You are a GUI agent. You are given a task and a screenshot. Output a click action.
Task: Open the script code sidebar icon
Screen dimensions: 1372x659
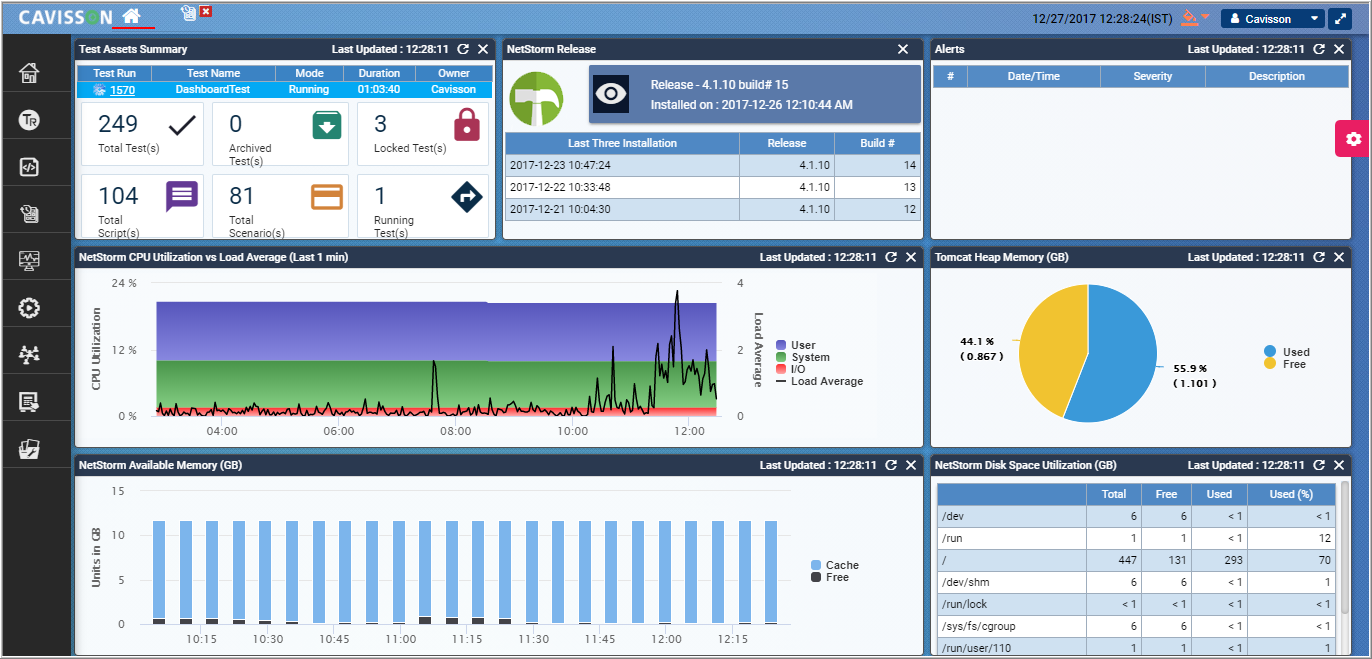(x=29, y=167)
